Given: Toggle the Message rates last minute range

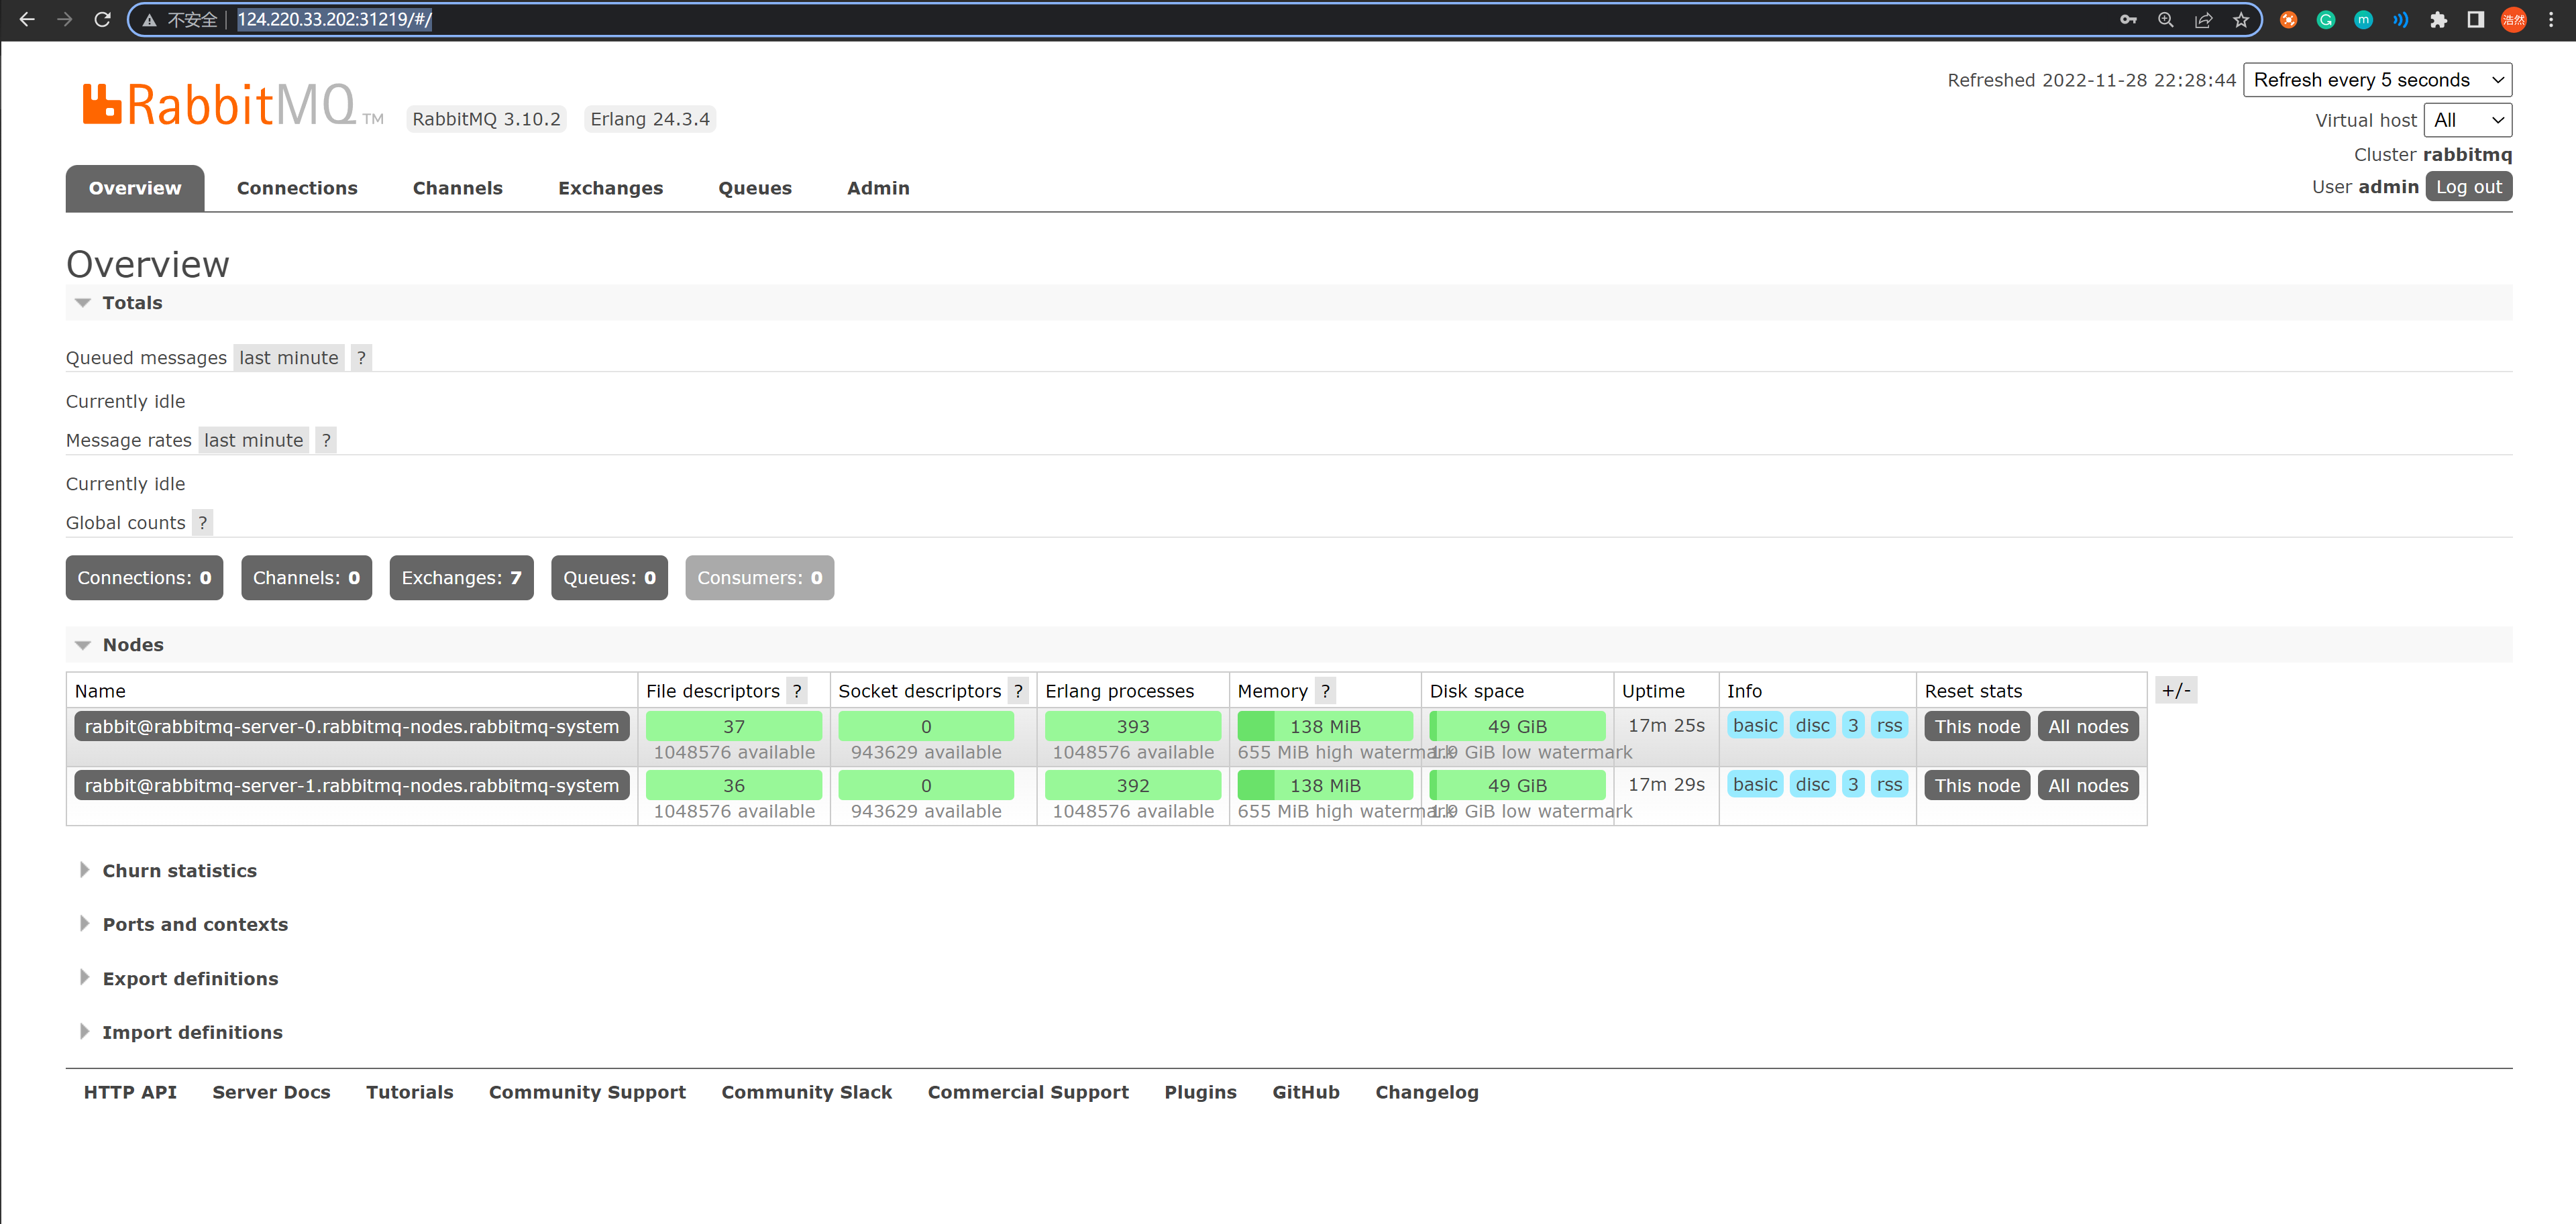Looking at the screenshot, I should click(253, 440).
